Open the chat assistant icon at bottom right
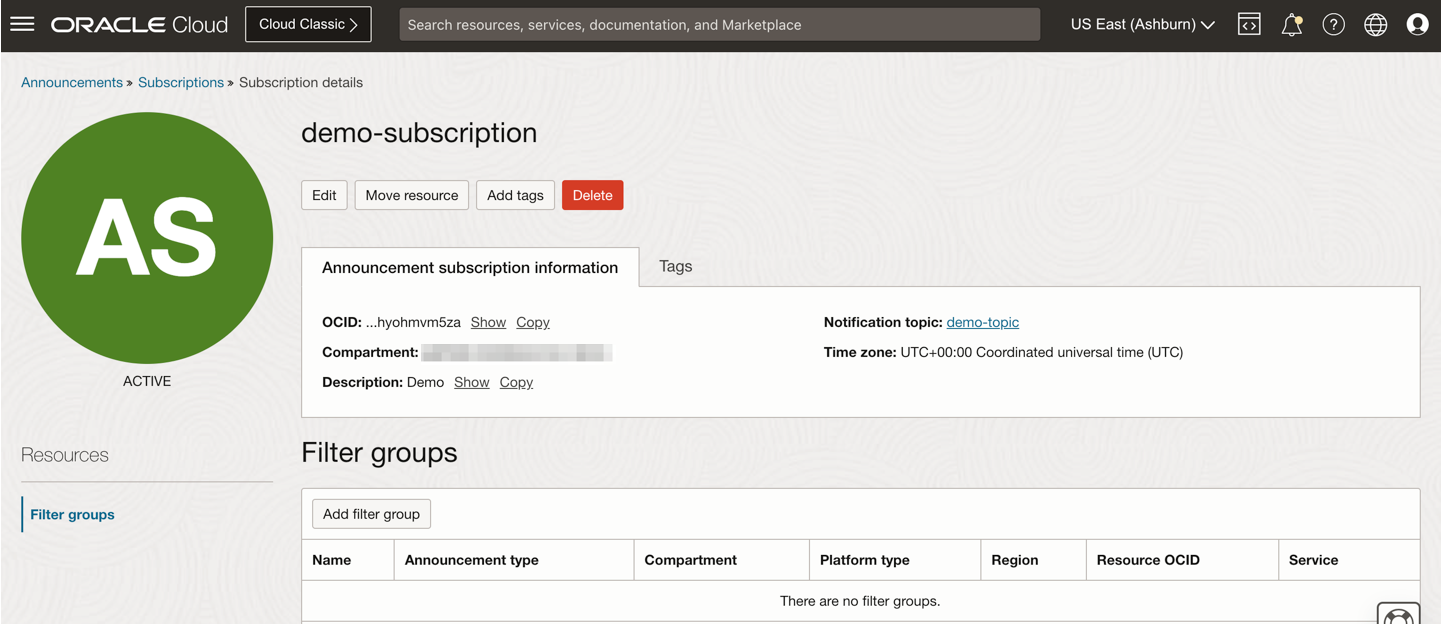Image resolution: width=1441 pixels, height=624 pixels. pyautogui.click(x=1397, y=614)
